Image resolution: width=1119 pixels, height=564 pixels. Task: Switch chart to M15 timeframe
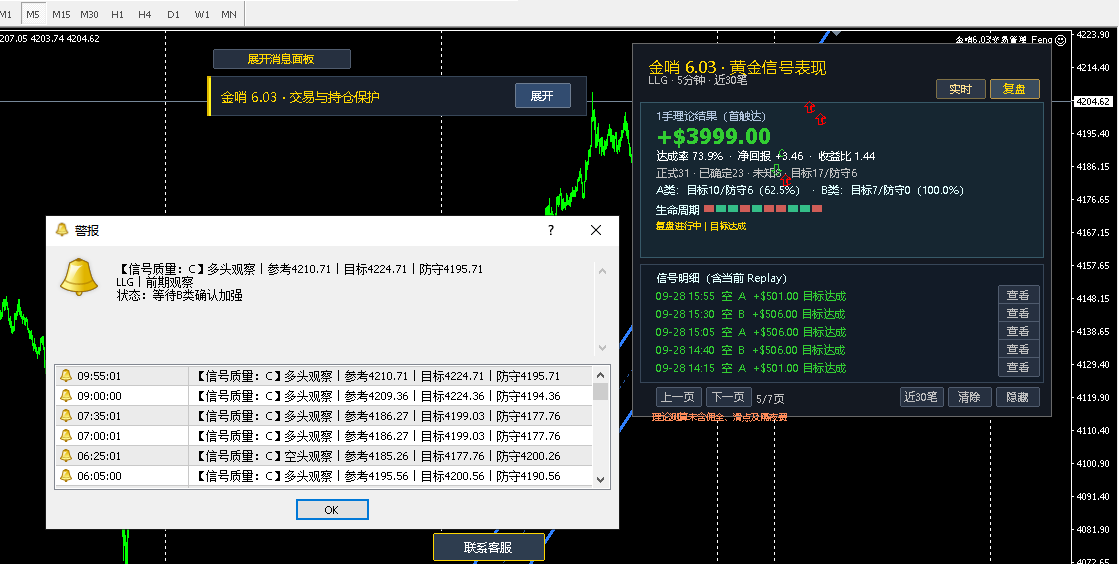click(61, 14)
